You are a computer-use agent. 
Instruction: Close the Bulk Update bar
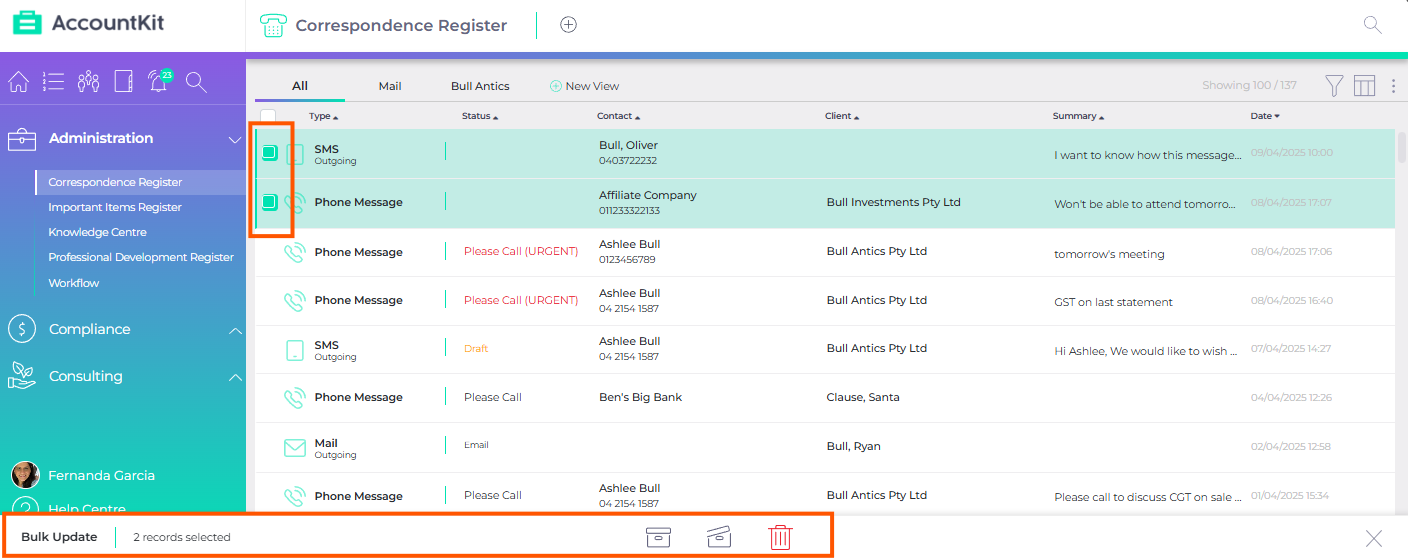pos(1374,538)
